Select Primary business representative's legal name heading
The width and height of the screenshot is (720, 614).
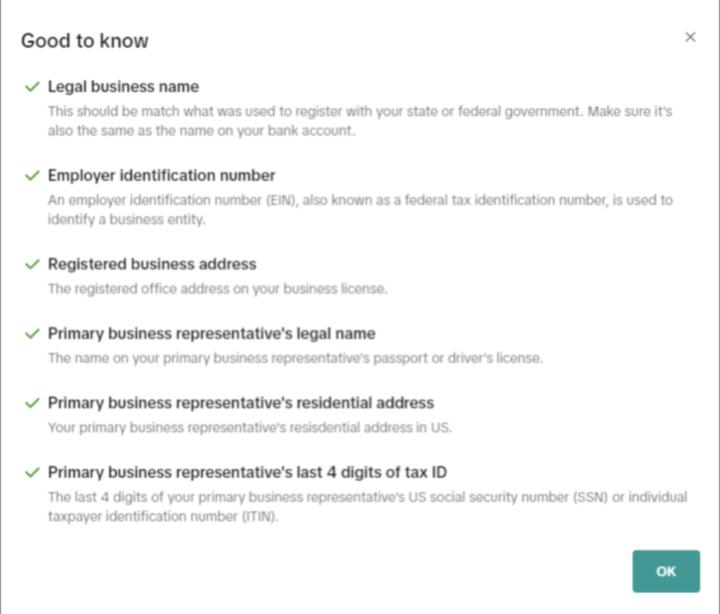click(211, 334)
